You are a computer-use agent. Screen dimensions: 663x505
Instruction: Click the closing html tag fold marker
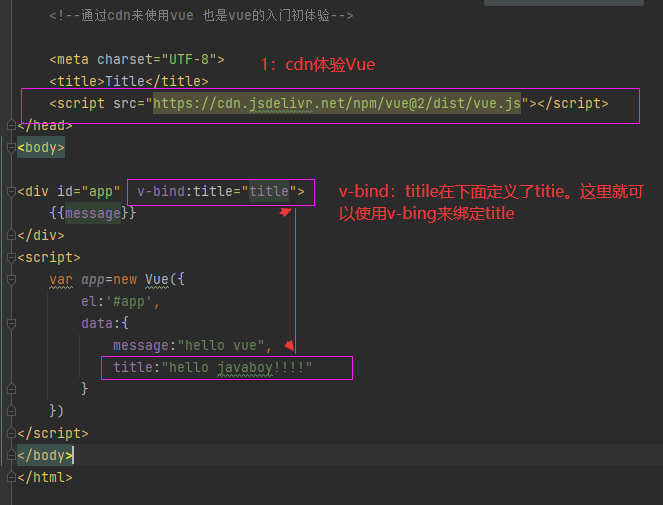(11, 477)
